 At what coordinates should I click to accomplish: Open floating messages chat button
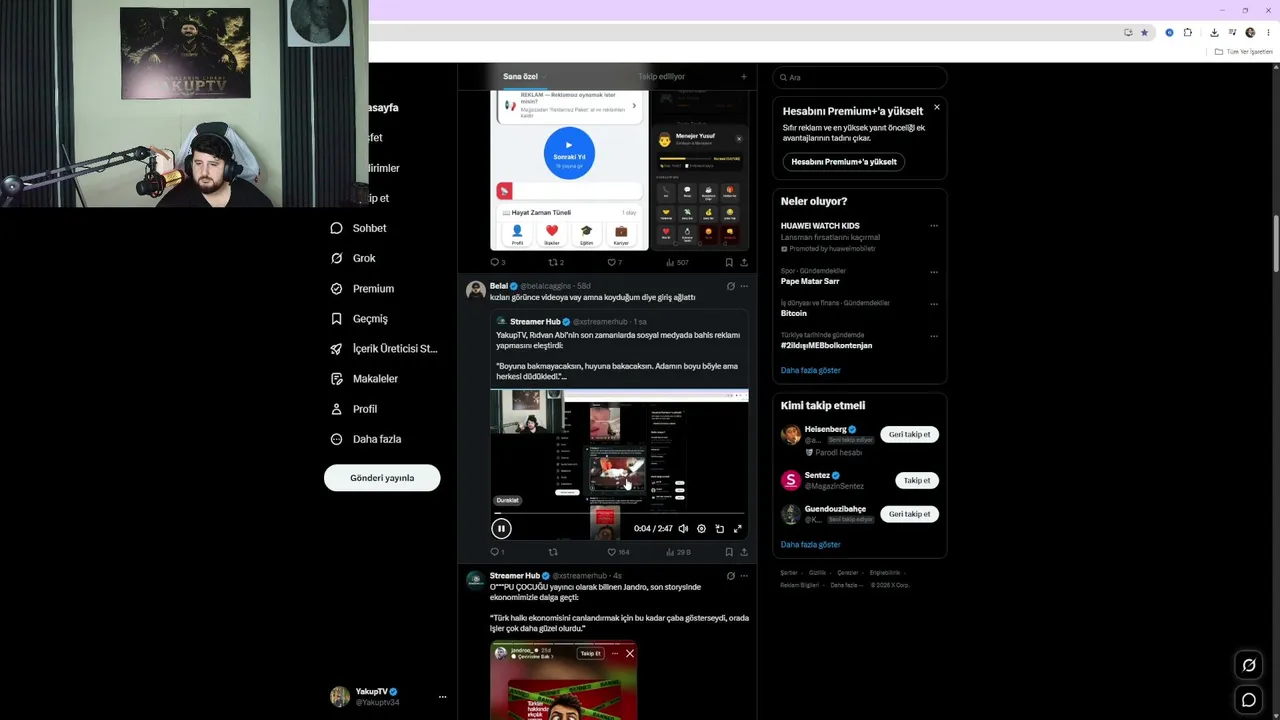(x=1248, y=700)
